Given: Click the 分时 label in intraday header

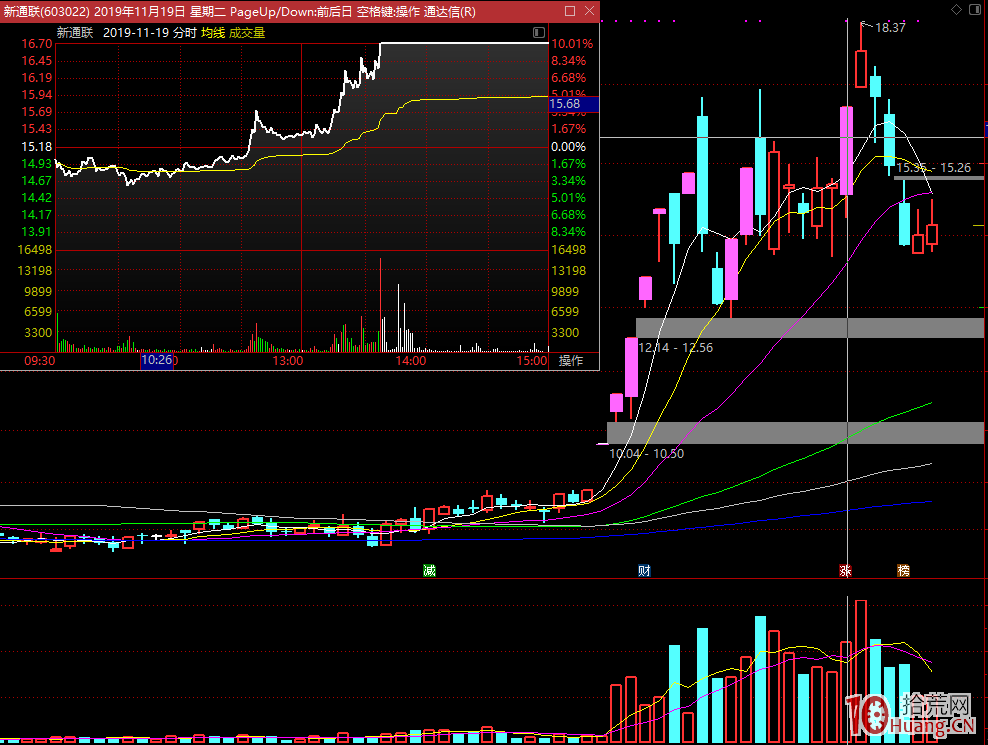Looking at the screenshot, I should 184,32.
